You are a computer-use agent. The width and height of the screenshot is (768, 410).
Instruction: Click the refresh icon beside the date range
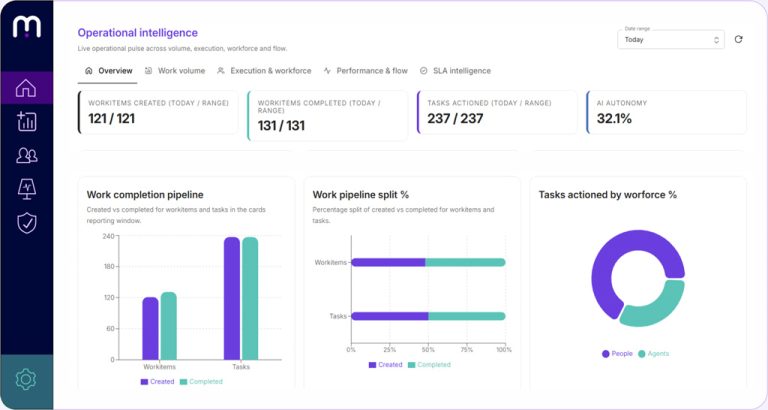coord(738,39)
